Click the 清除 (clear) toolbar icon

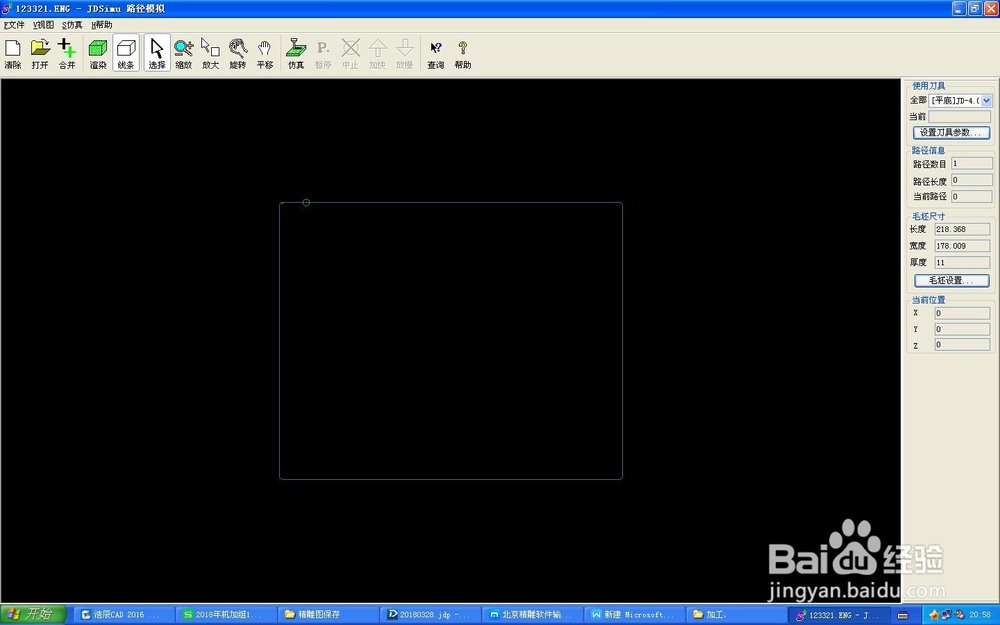(x=13, y=54)
